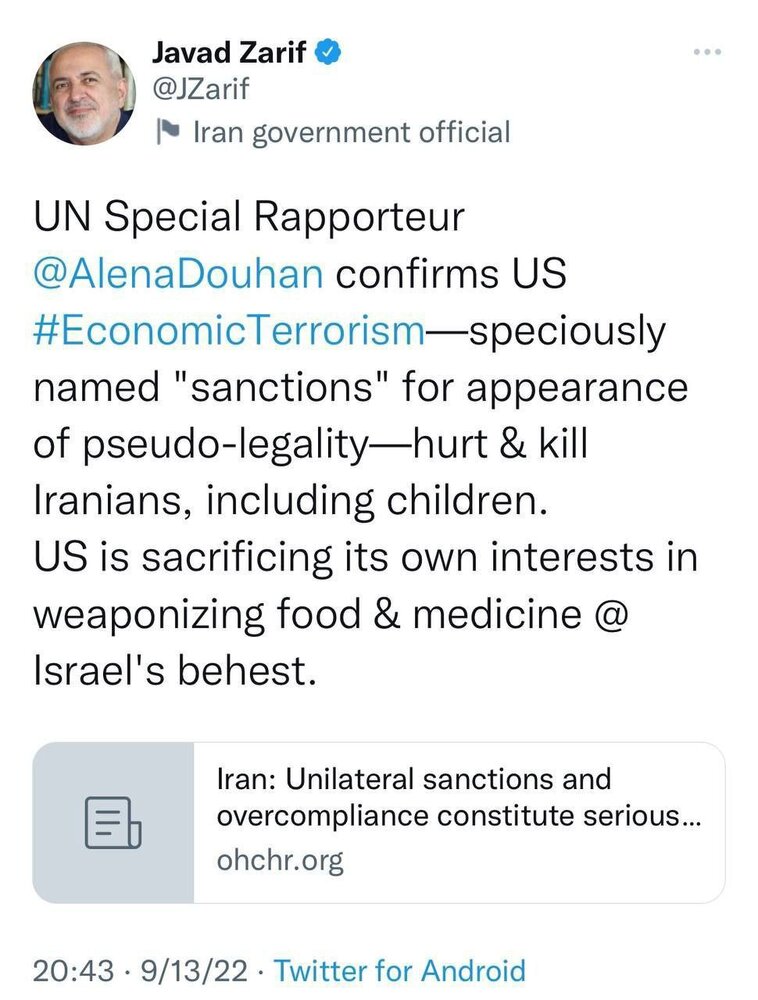This screenshot has height=1000, width=758.
Task: Open the "Iran: Unilateral sanctions and" card title
Action: pos(413,779)
